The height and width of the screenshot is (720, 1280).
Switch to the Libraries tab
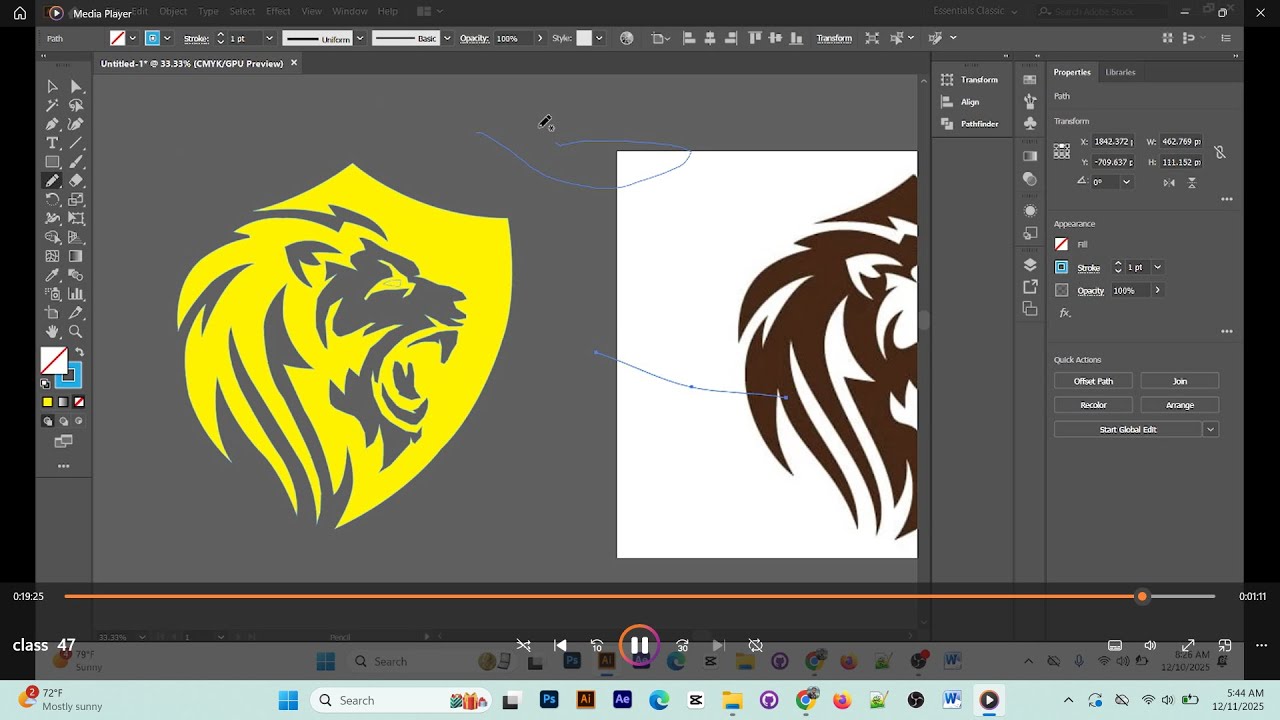pyautogui.click(x=1120, y=72)
